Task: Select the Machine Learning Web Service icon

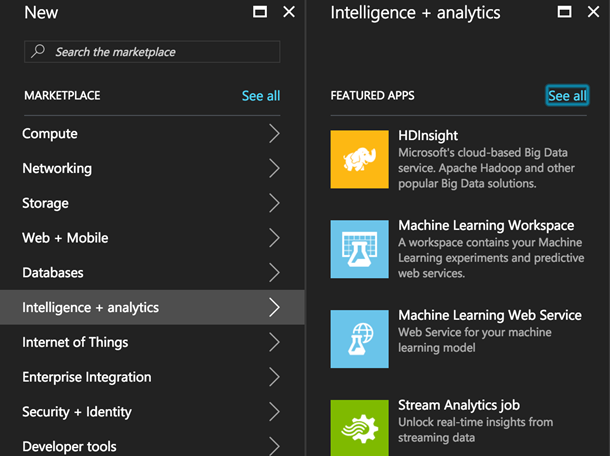Action: click(x=359, y=339)
